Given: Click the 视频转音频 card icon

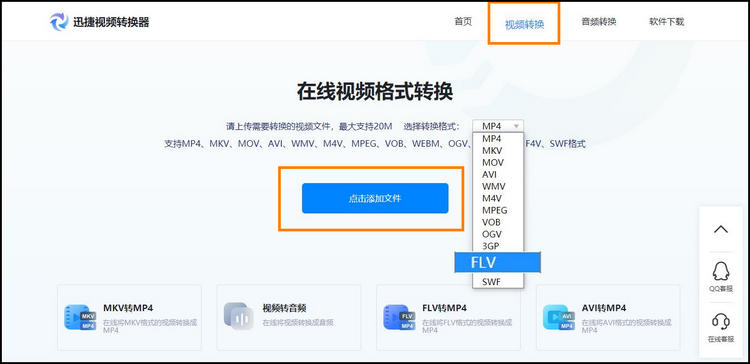Looking at the screenshot, I should tap(239, 316).
